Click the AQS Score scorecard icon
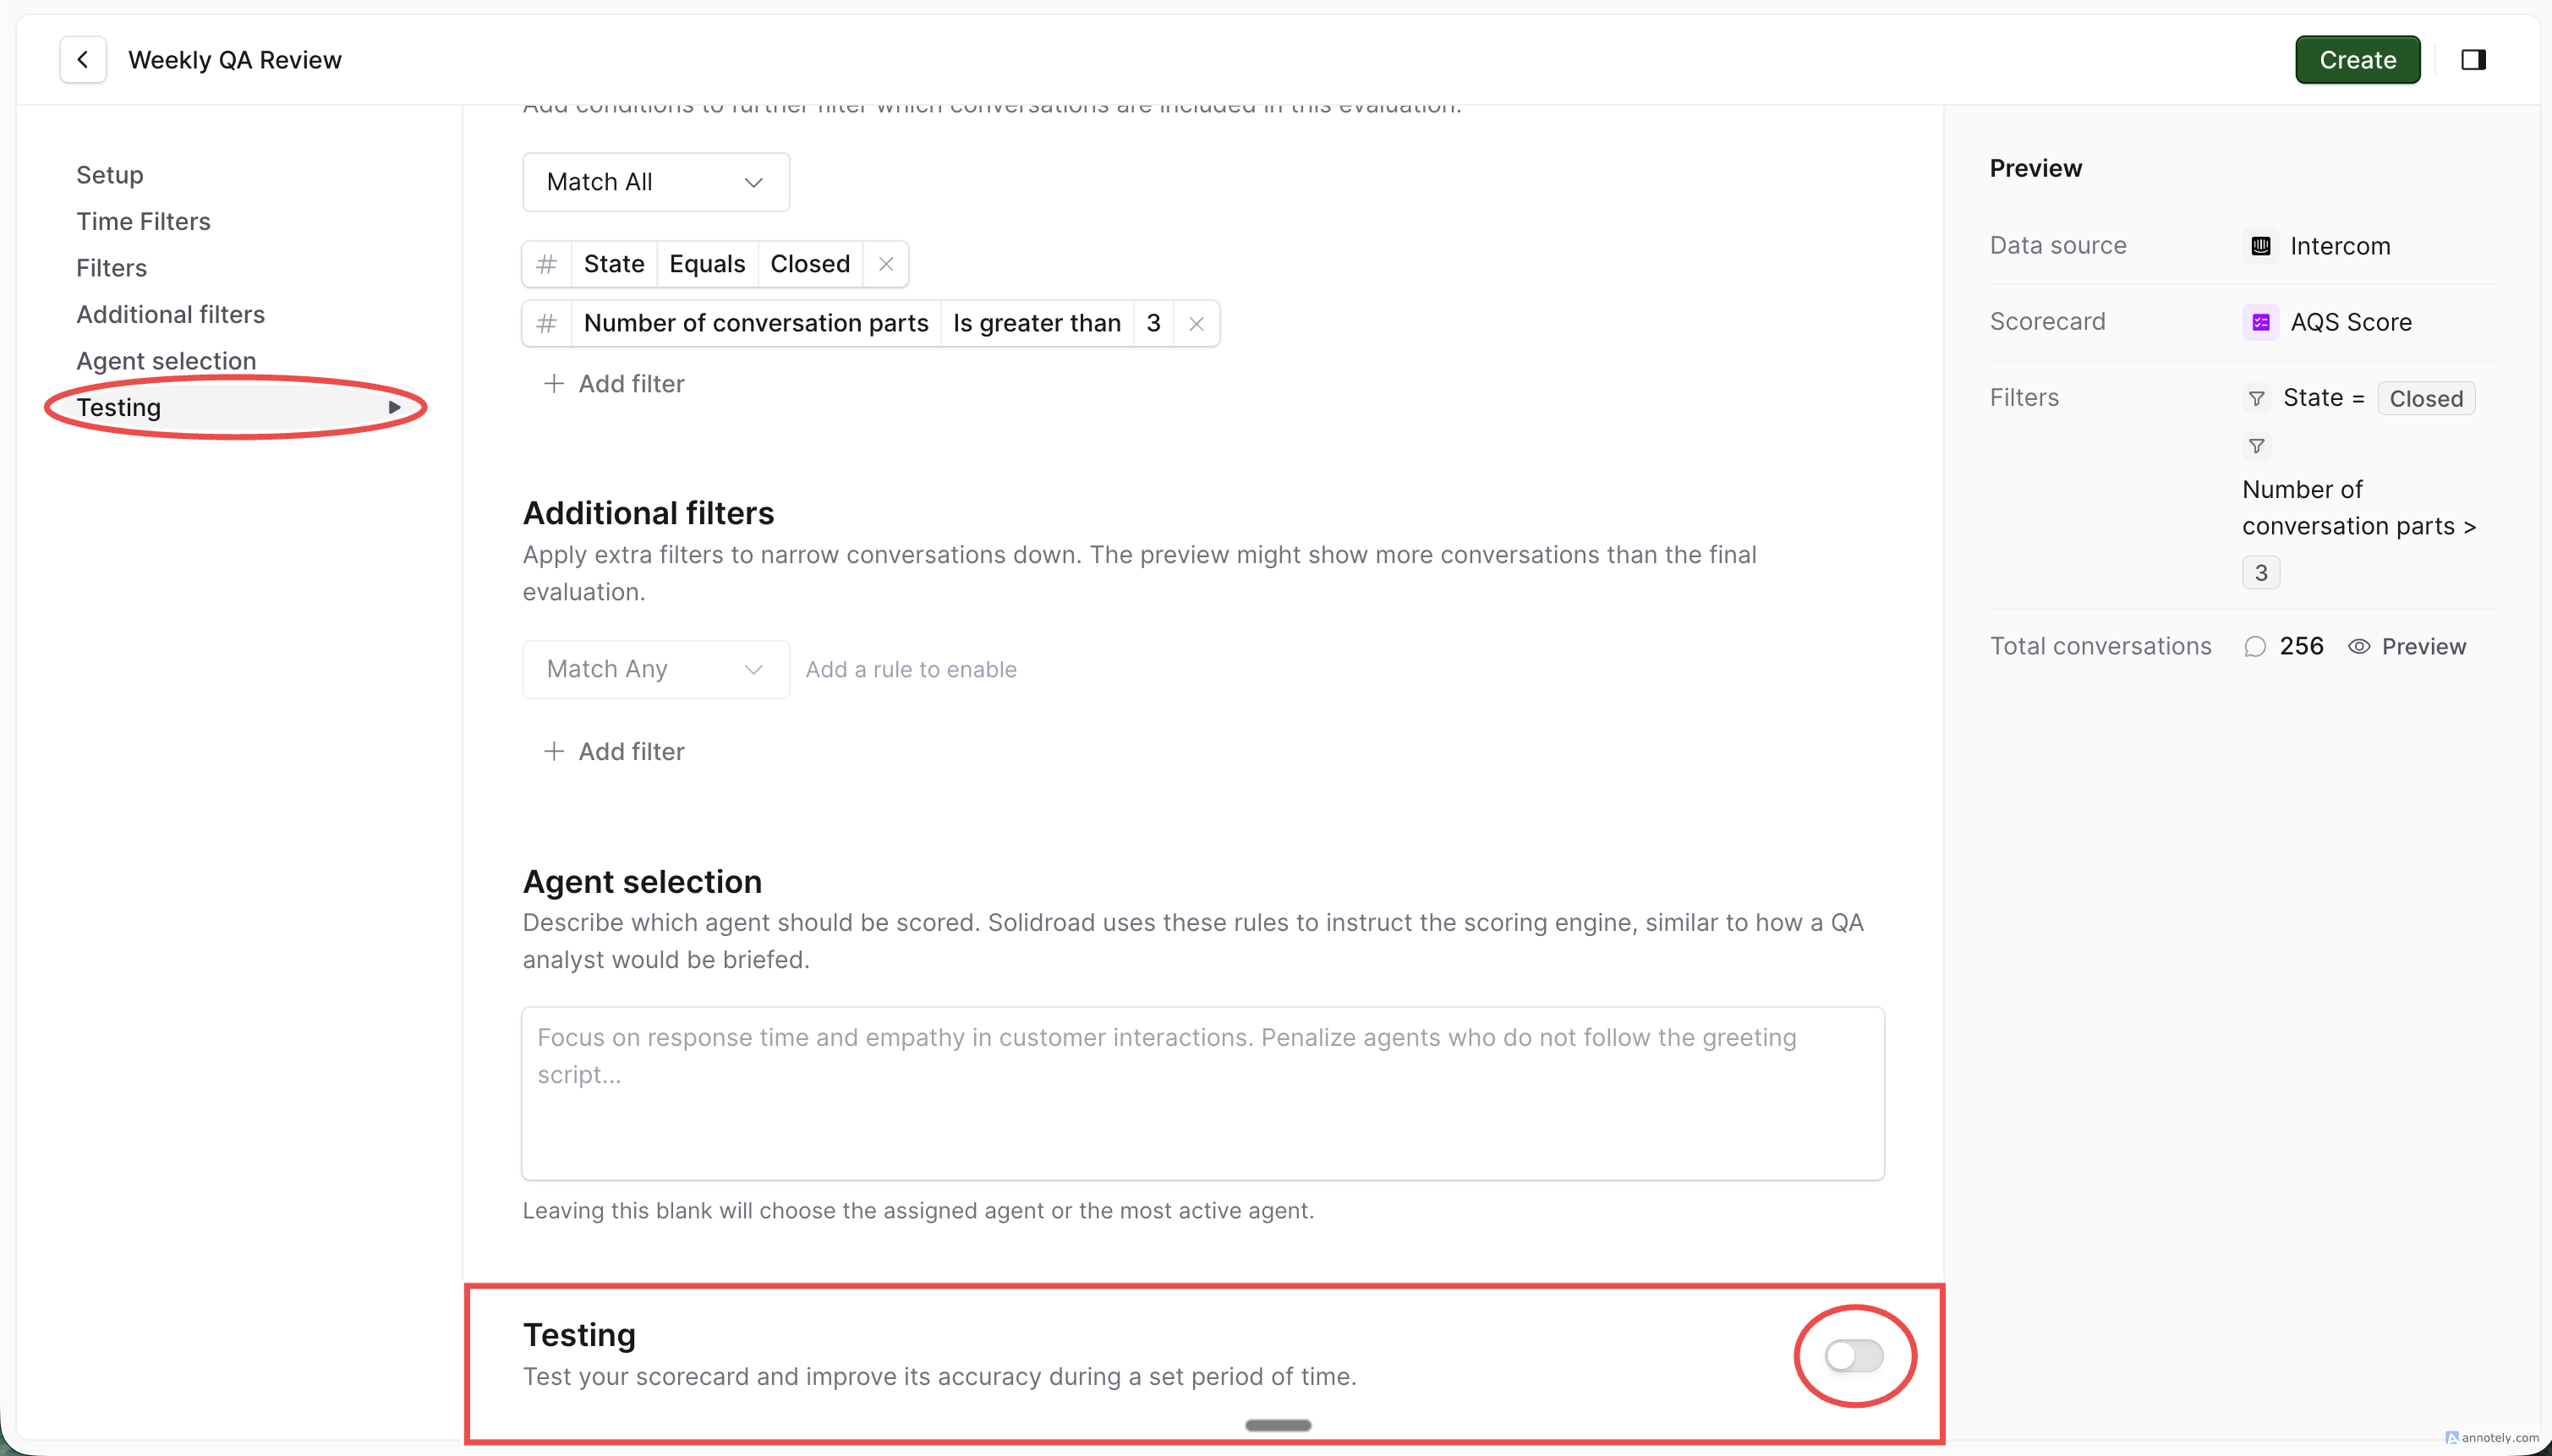The image size is (2552, 1456). (x=2261, y=322)
